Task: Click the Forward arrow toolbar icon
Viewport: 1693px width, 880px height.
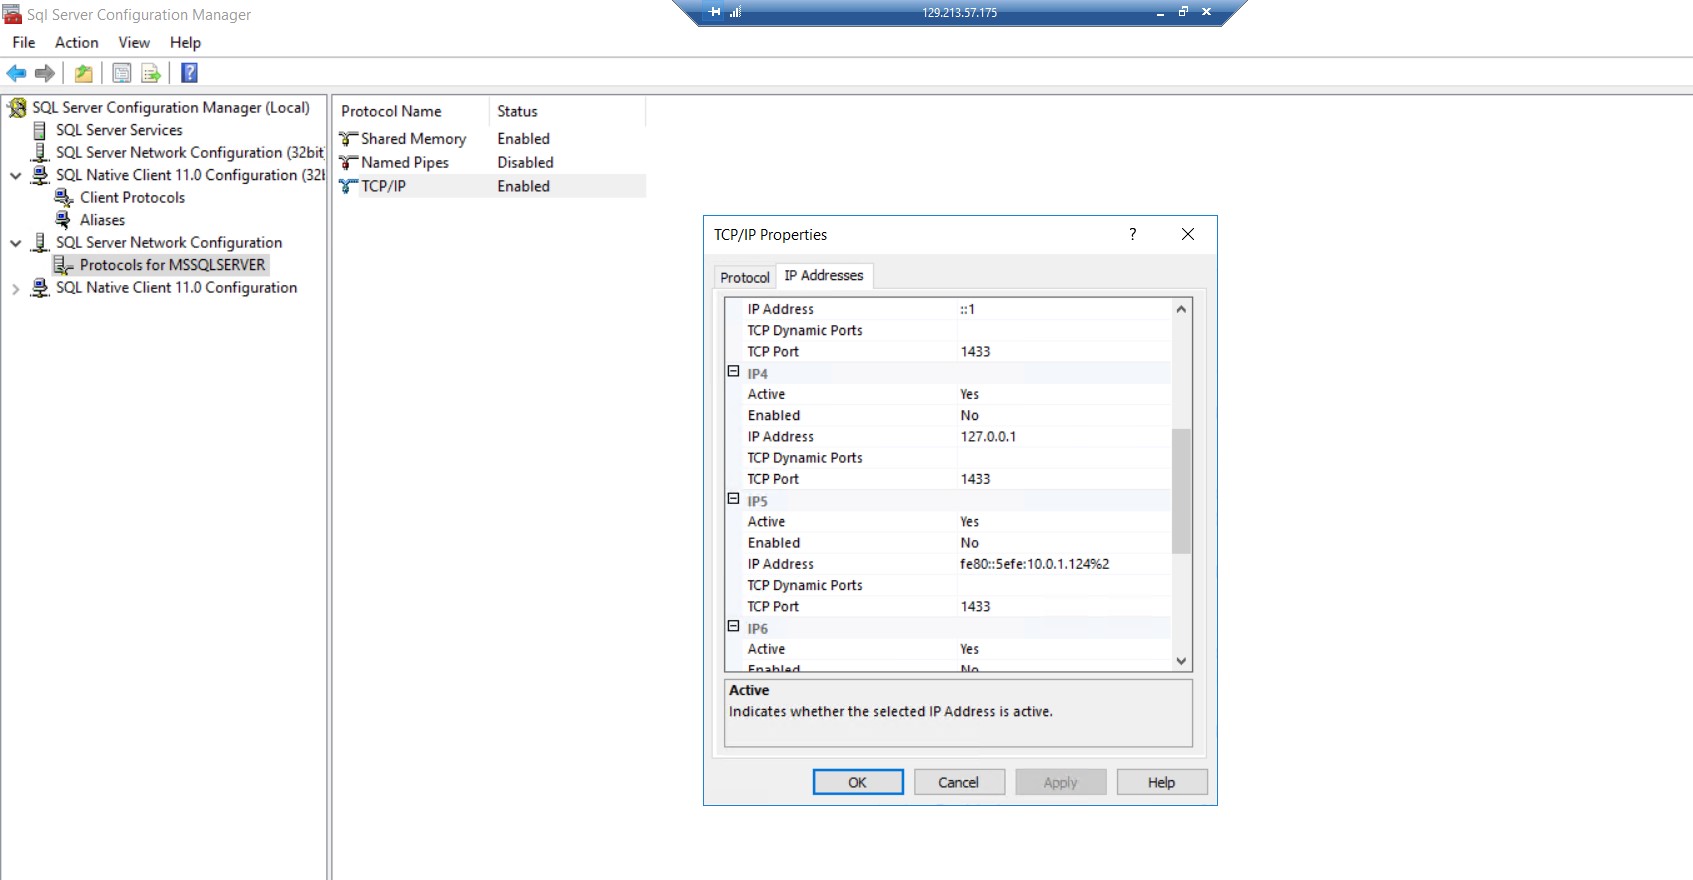Action: (45, 73)
